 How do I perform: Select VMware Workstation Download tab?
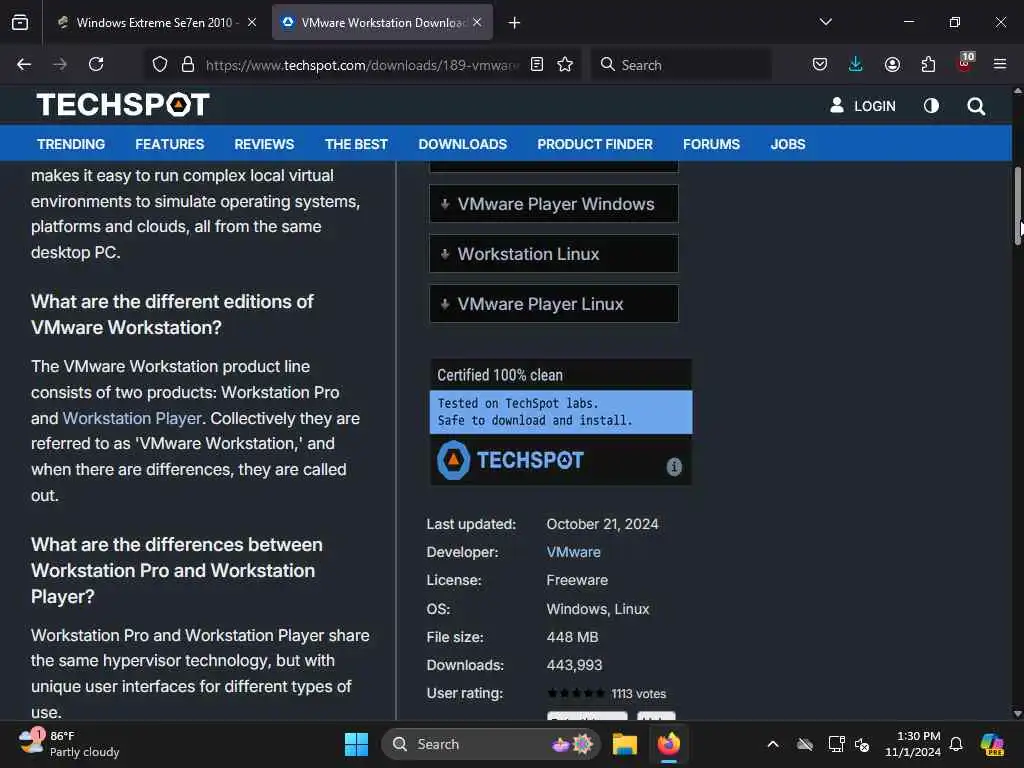[x=382, y=22]
